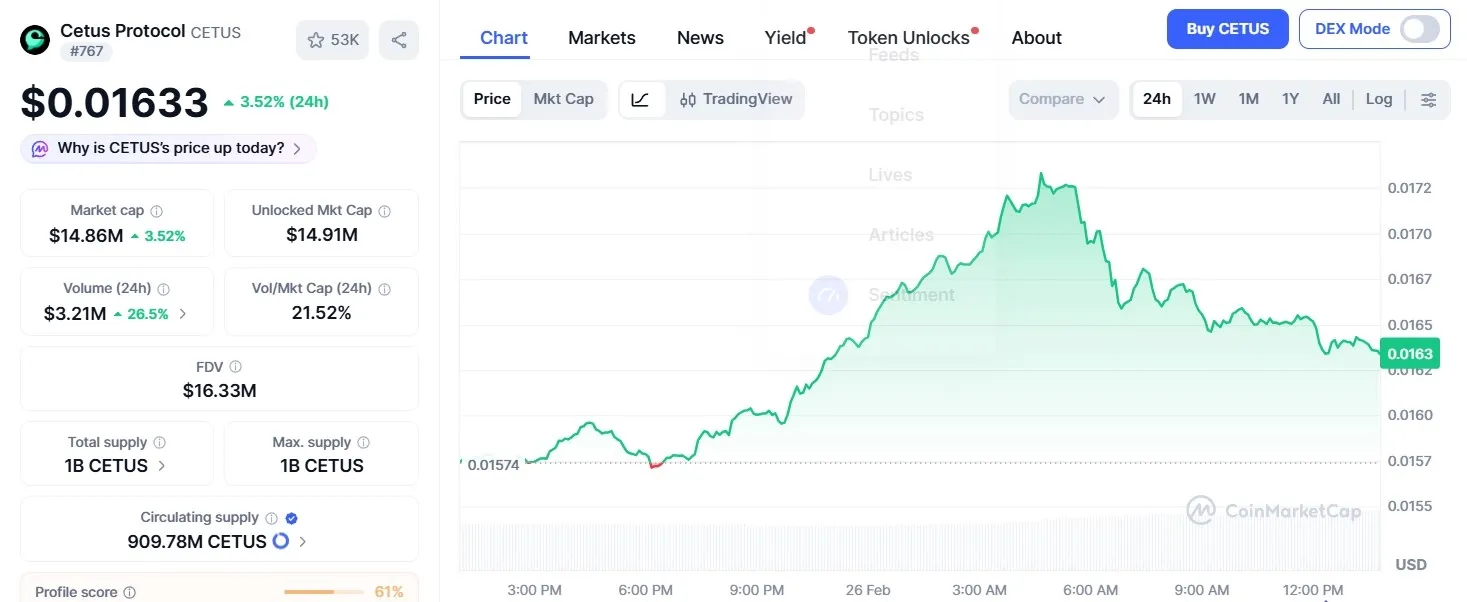
Task: Open the Compare dropdown
Action: (x=1063, y=99)
